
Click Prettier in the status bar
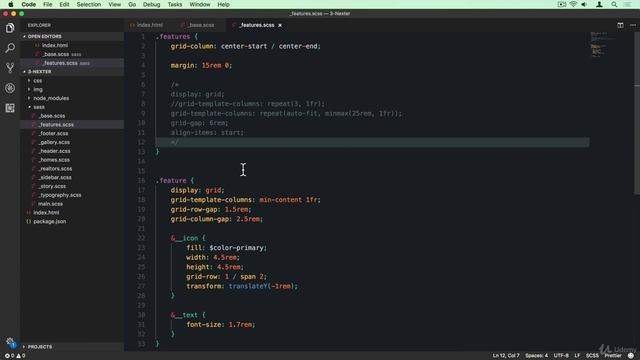(x=613, y=356)
